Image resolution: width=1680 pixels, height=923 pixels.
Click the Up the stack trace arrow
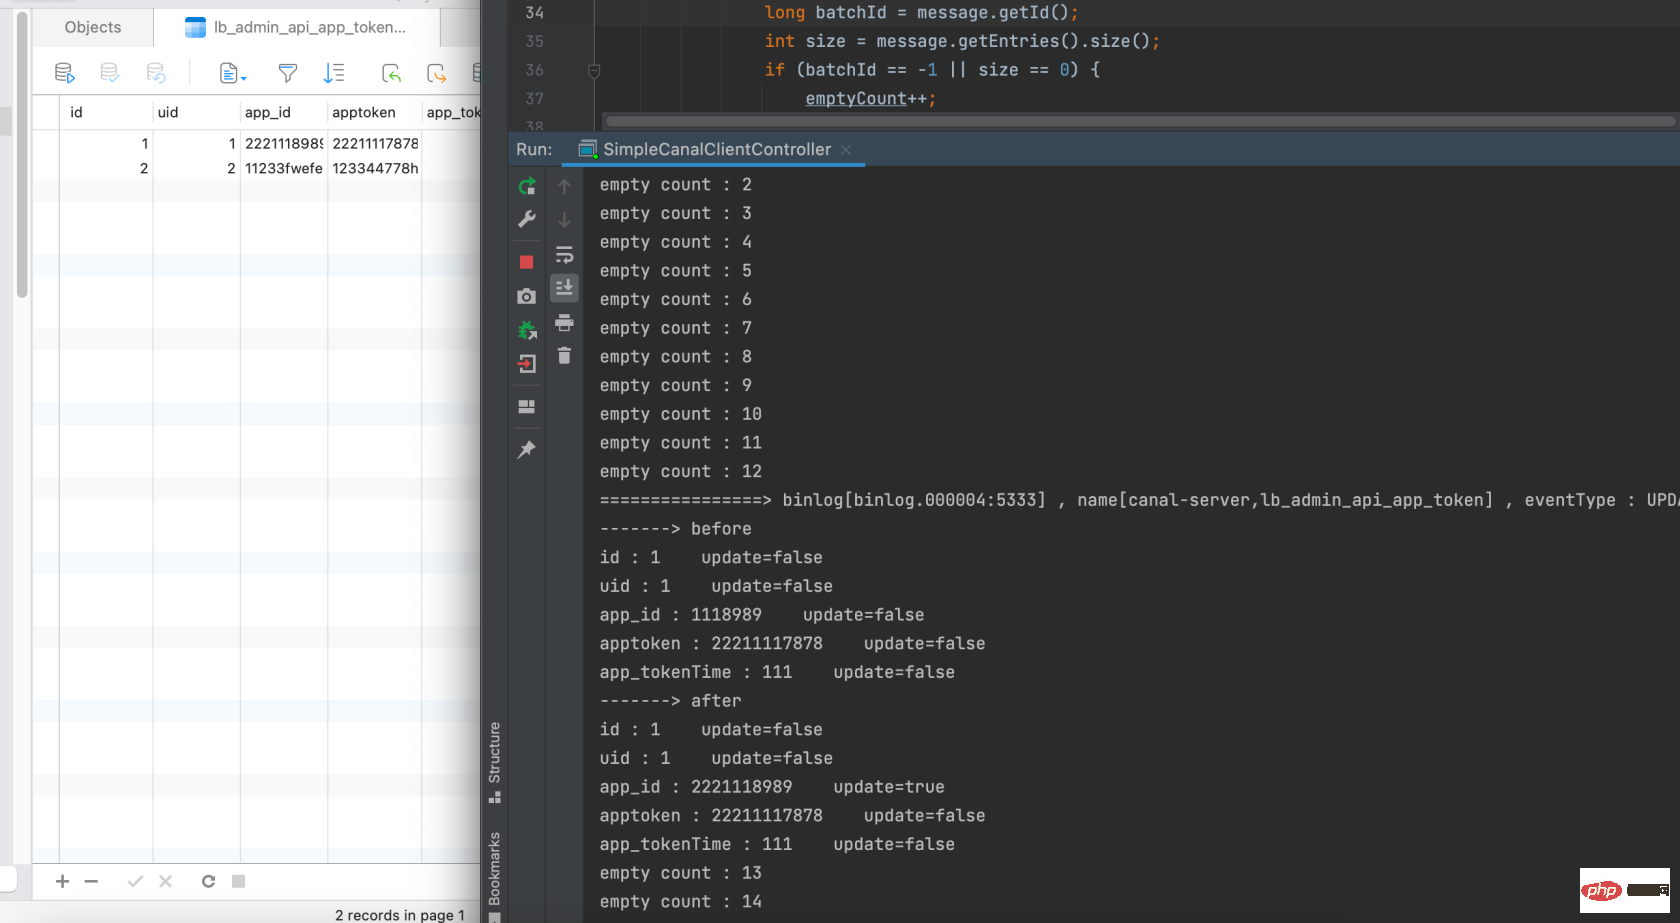coord(564,186)
